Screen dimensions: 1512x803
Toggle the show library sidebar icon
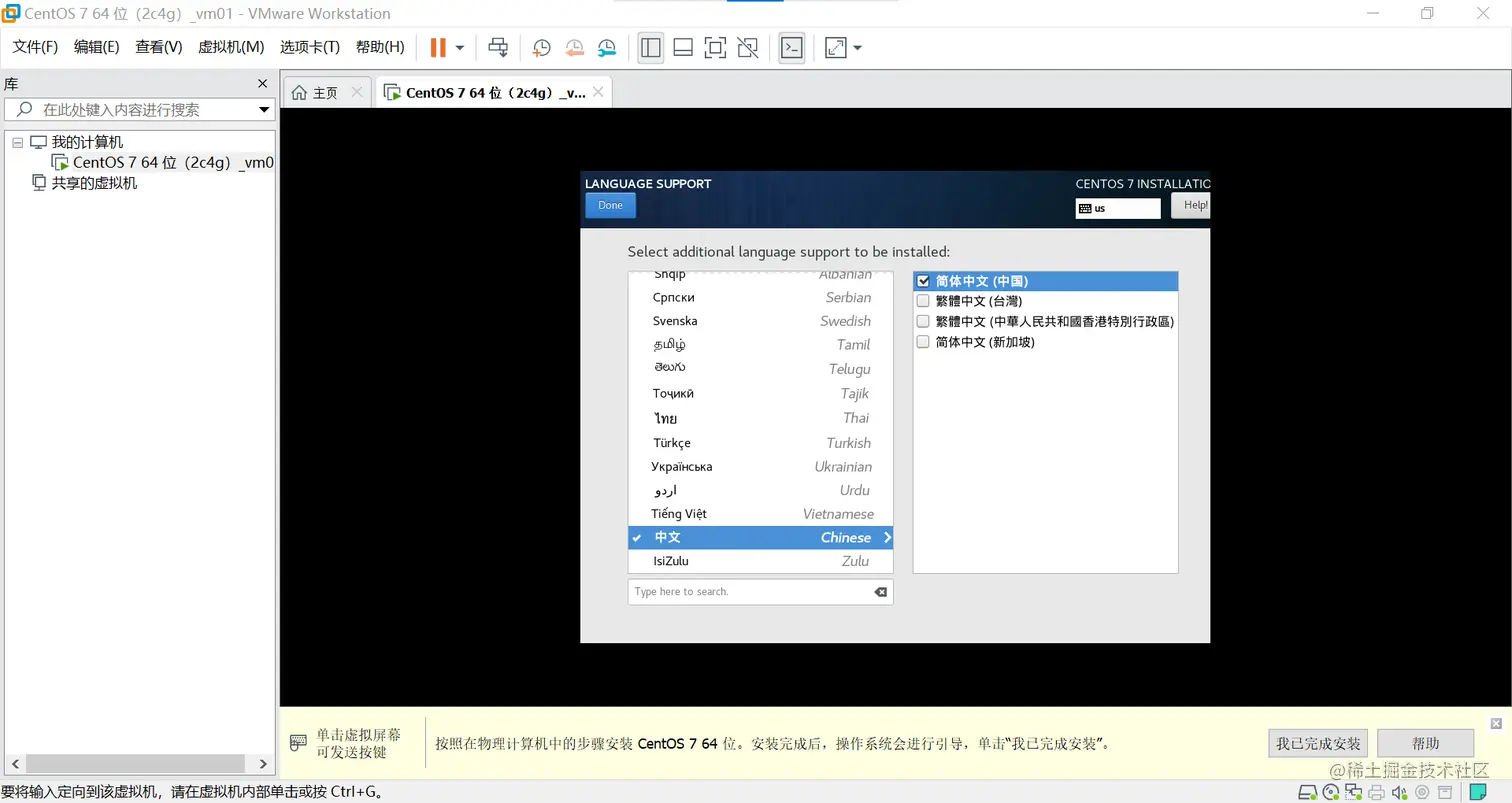pyautogui.click(x=651, y=47)
